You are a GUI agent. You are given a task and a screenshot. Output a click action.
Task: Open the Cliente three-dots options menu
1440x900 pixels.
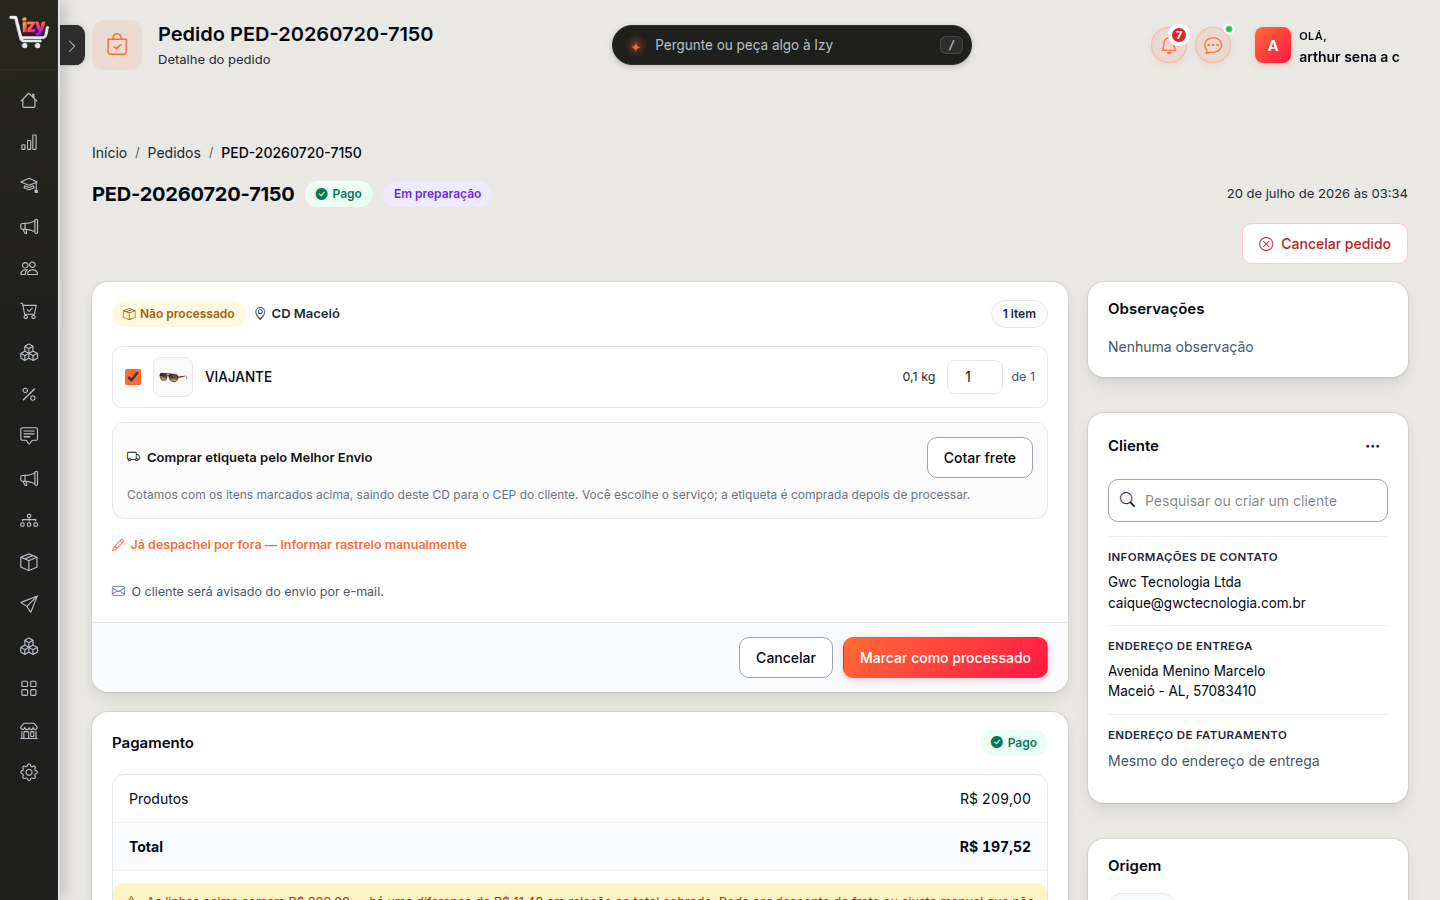click(x=1373, y=446)
